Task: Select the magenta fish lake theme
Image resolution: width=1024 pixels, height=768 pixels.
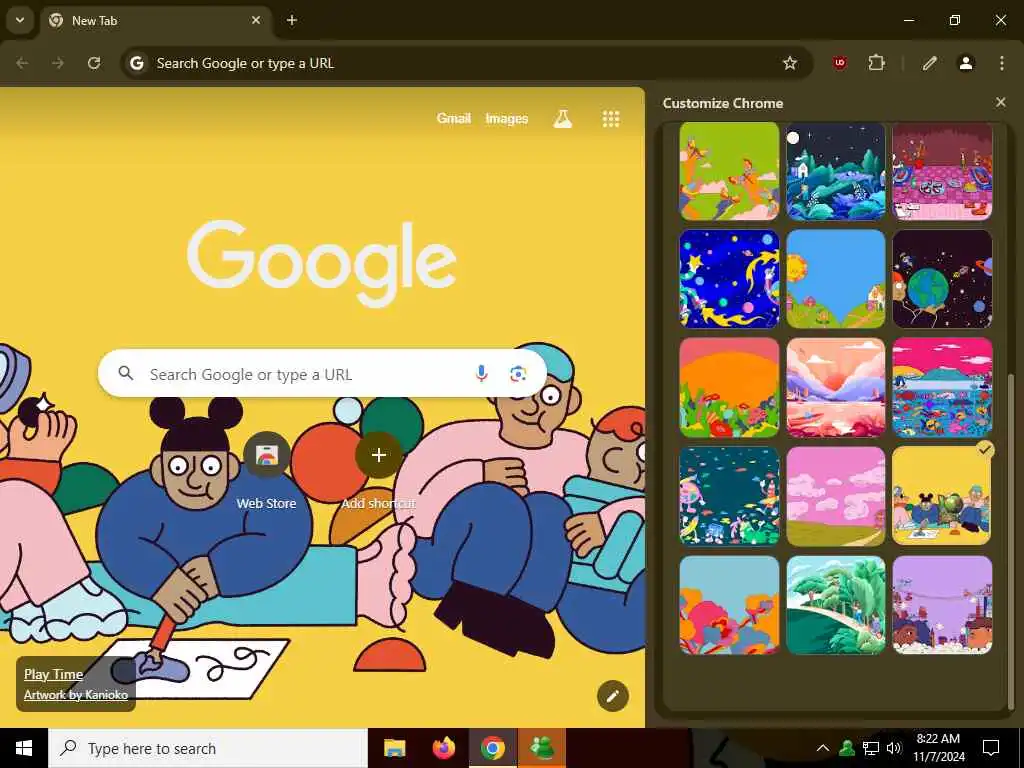Action: tap(942, 387)
